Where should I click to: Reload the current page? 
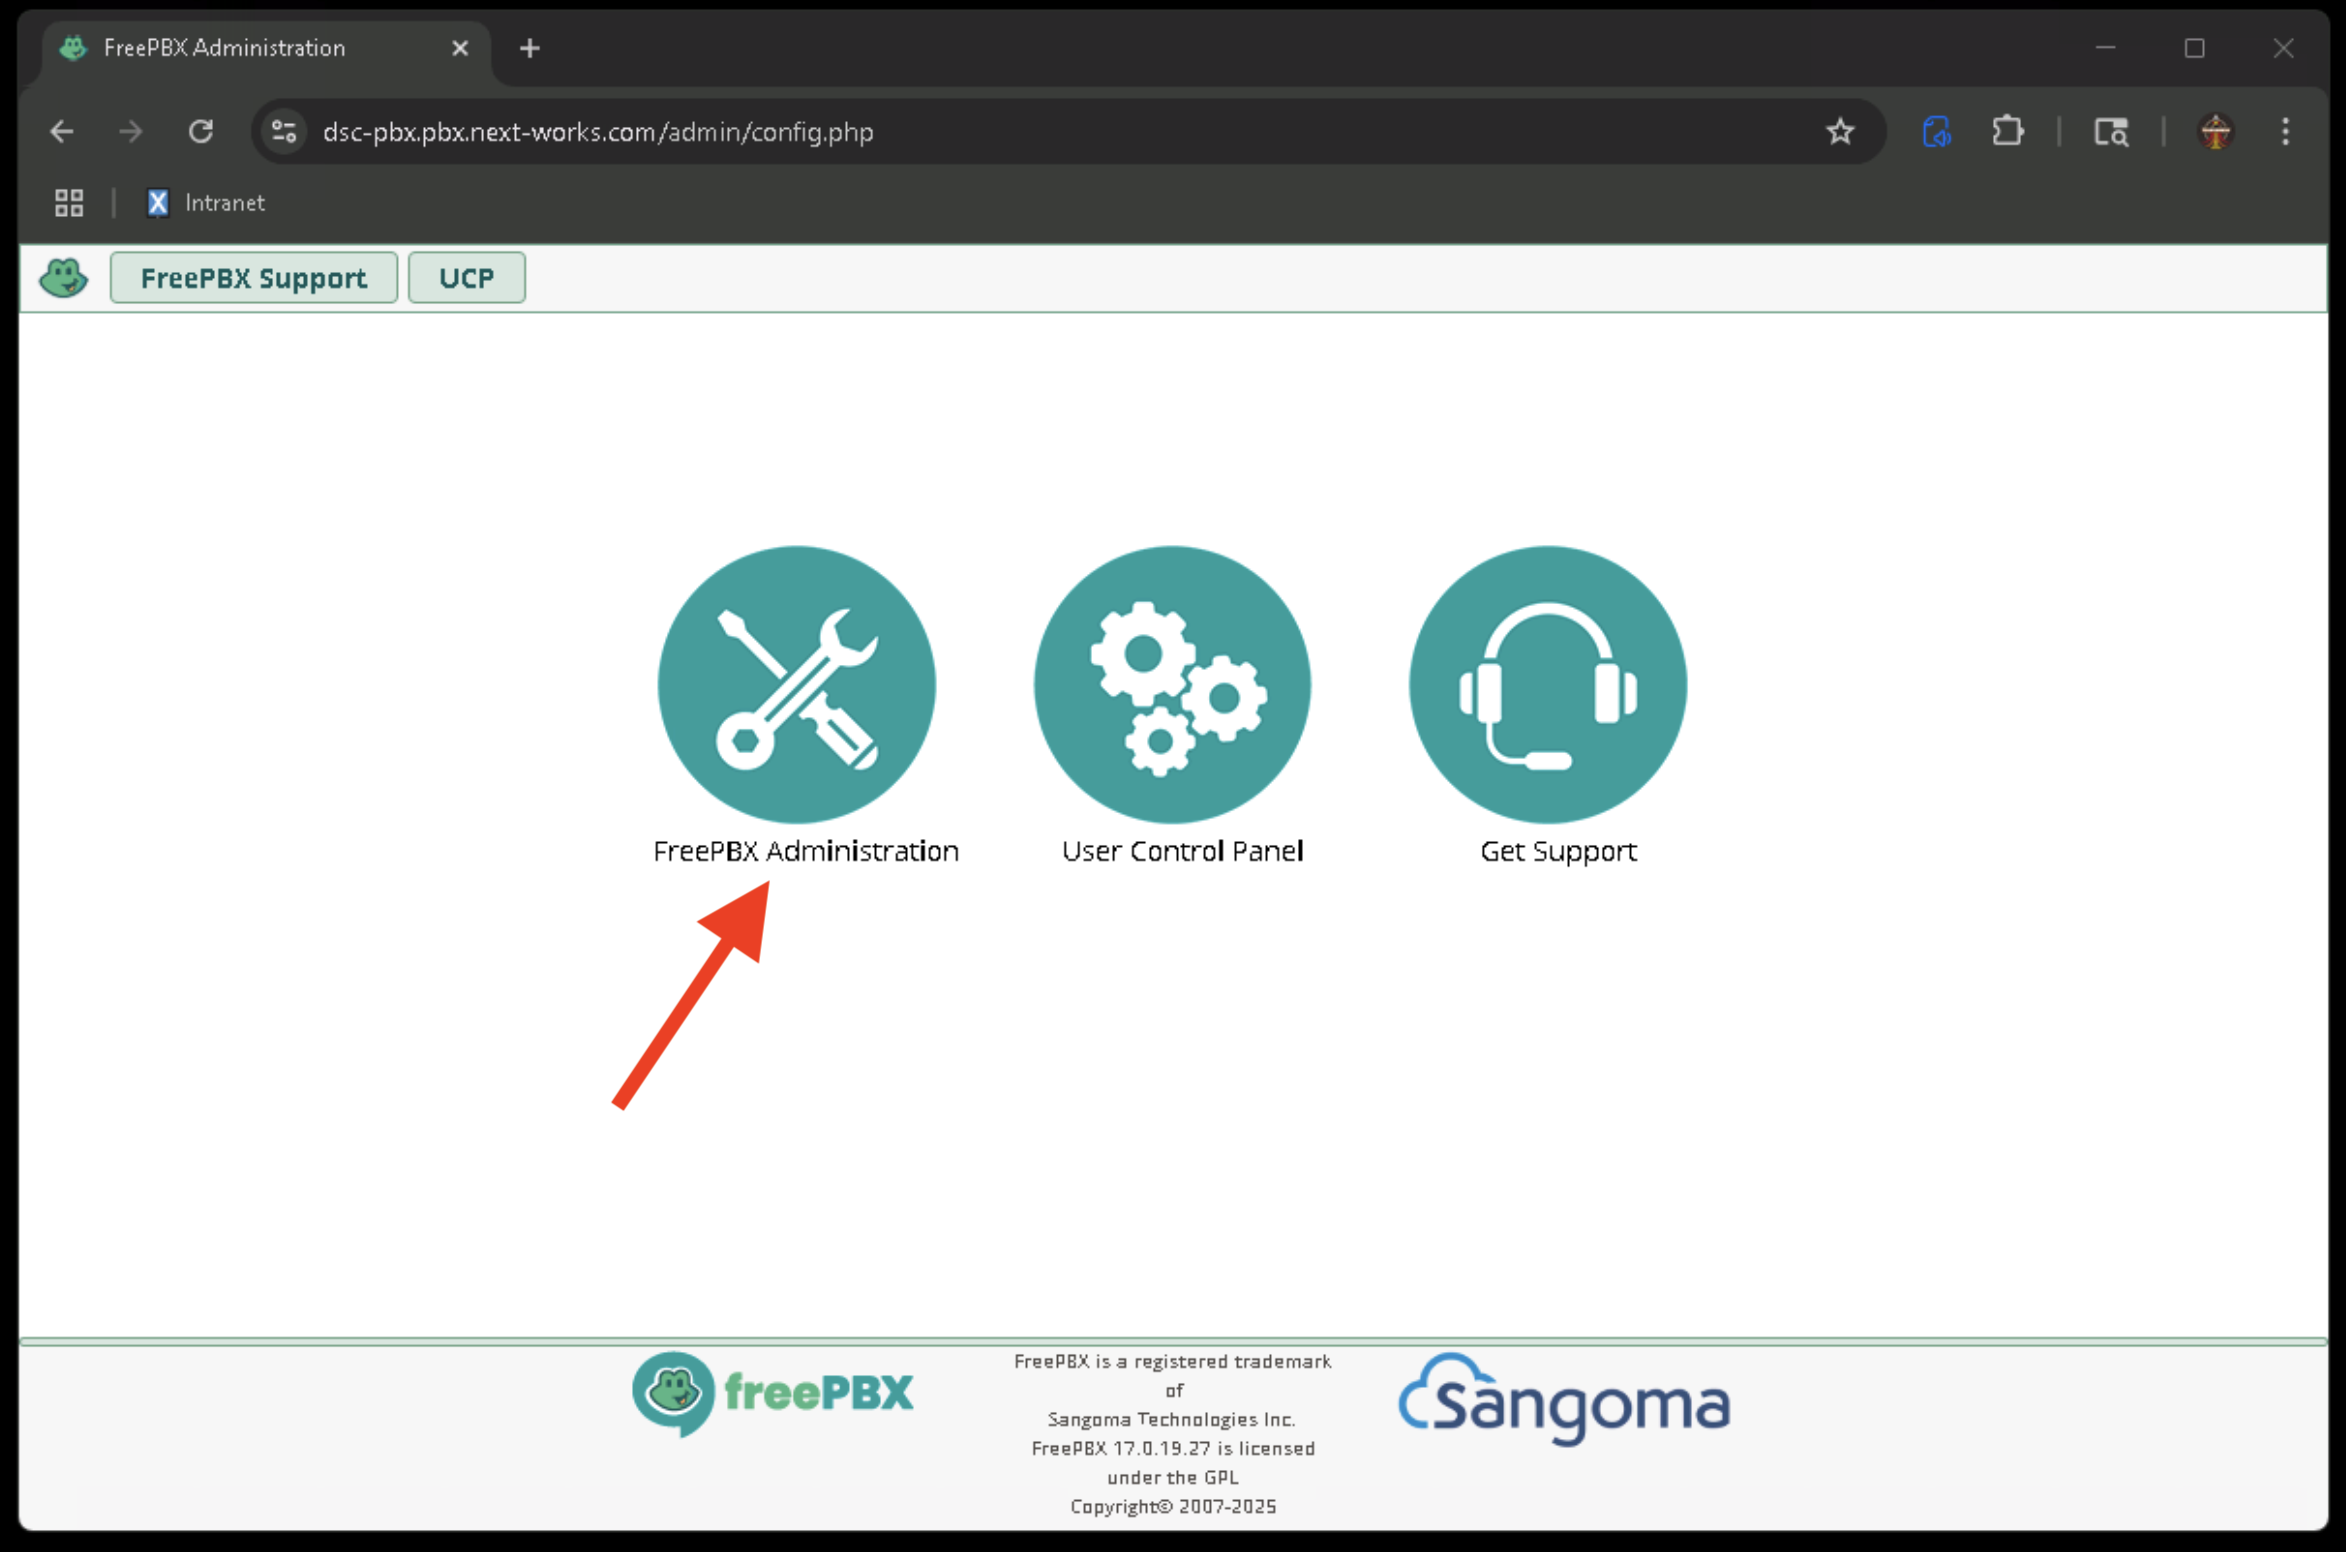click(x=201, y=132)
